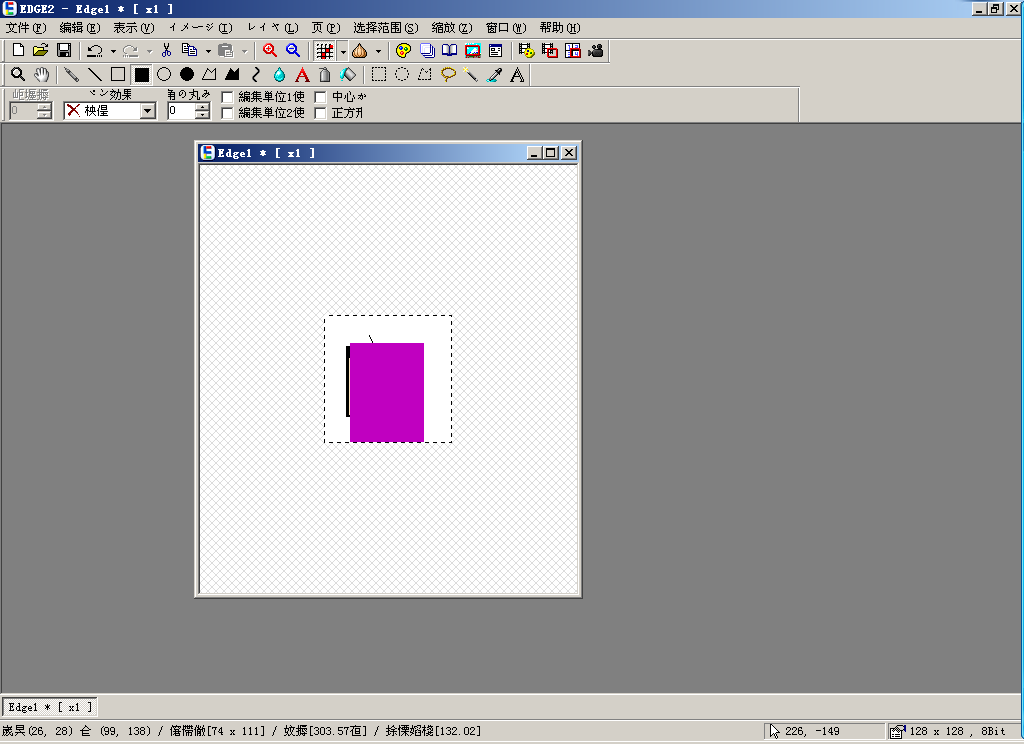Screen dimensions: 1024x744
Task: Open the 文件(F) menu
Action: pos(26,27)
